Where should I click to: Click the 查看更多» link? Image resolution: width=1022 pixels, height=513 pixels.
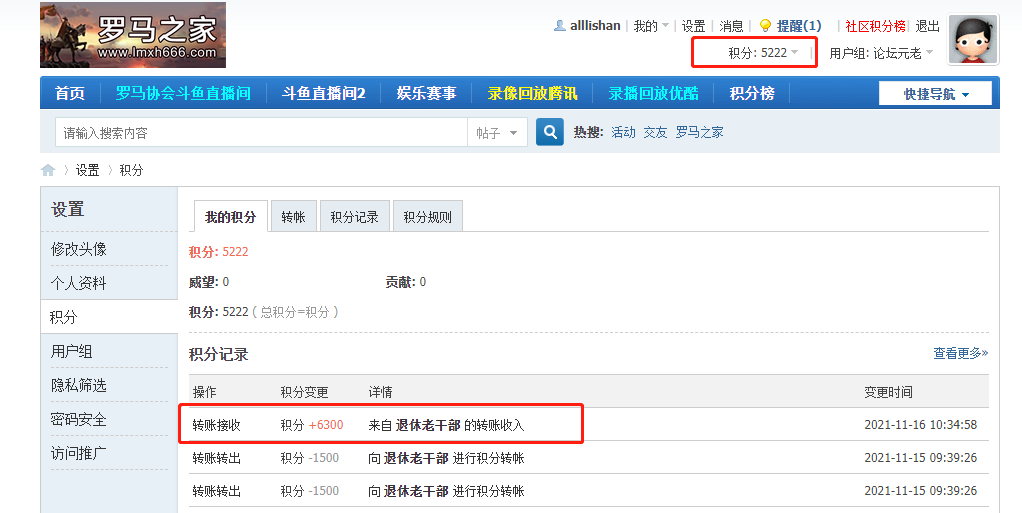point(960,353)
